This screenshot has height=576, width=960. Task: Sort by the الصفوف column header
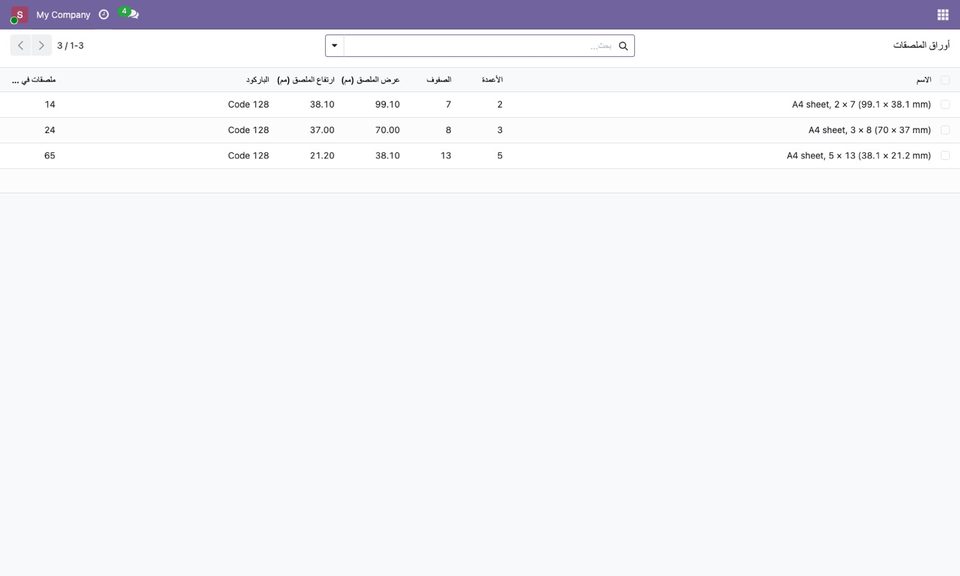439,80
